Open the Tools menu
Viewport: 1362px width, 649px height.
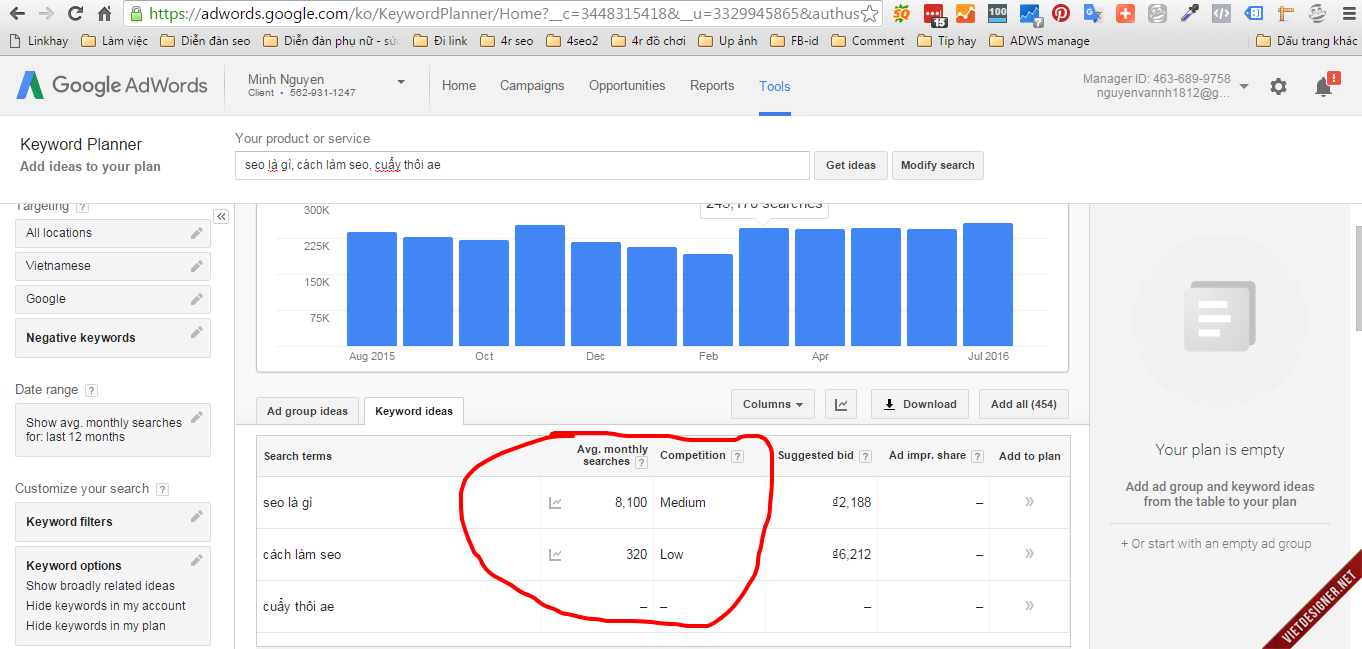coord(775,86)
